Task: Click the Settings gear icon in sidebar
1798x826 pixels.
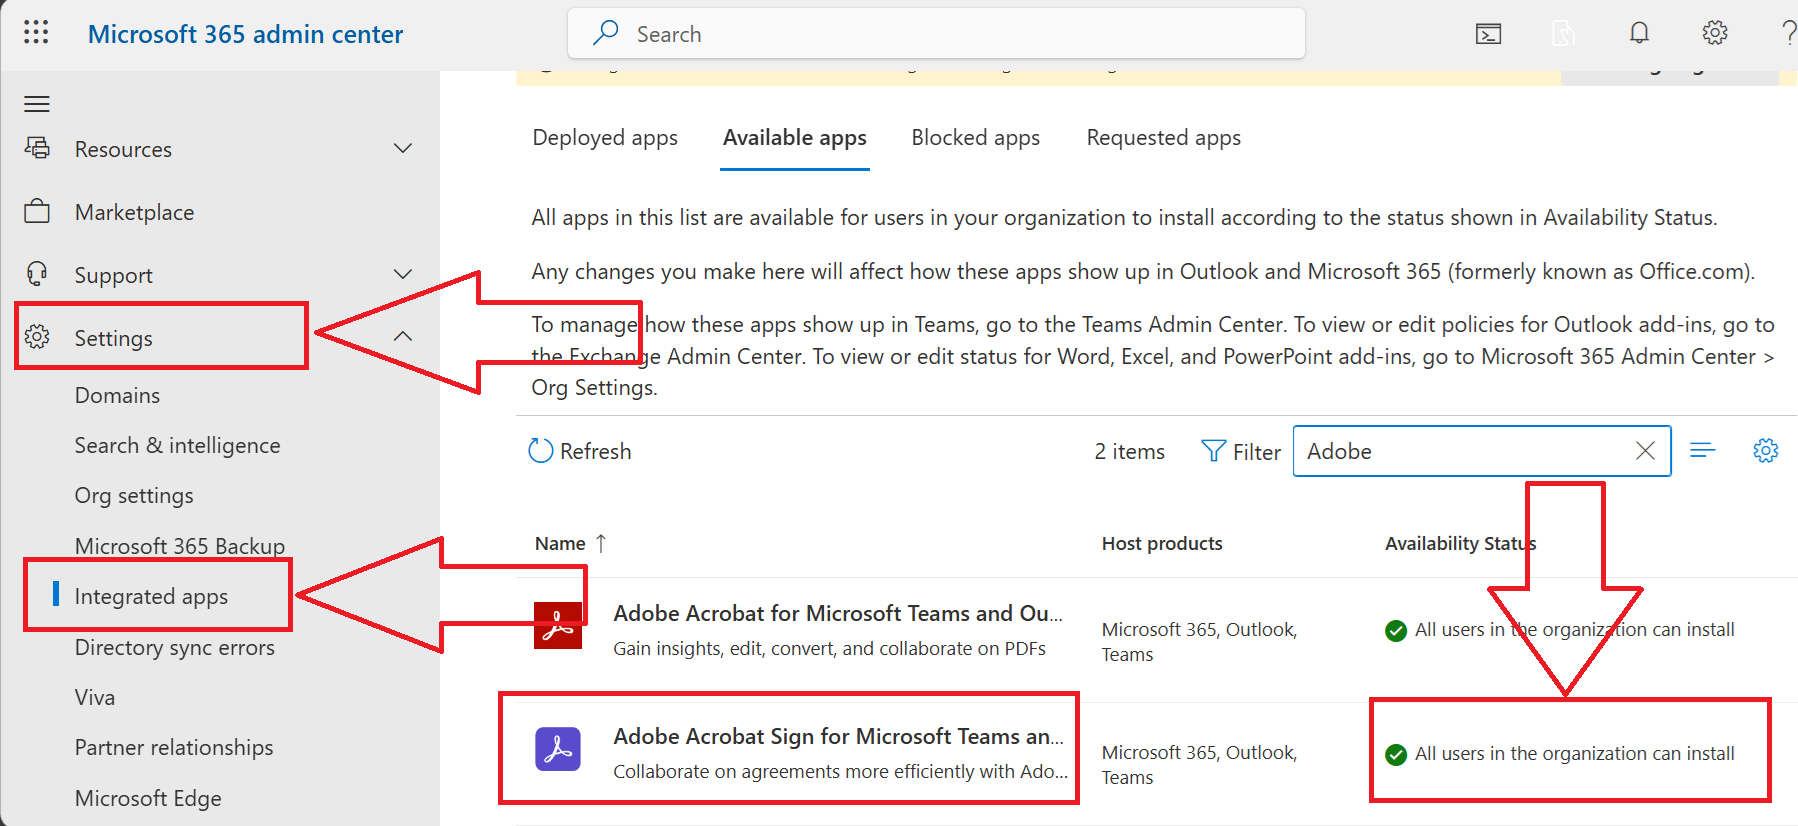Action: [x=37, y=337]
